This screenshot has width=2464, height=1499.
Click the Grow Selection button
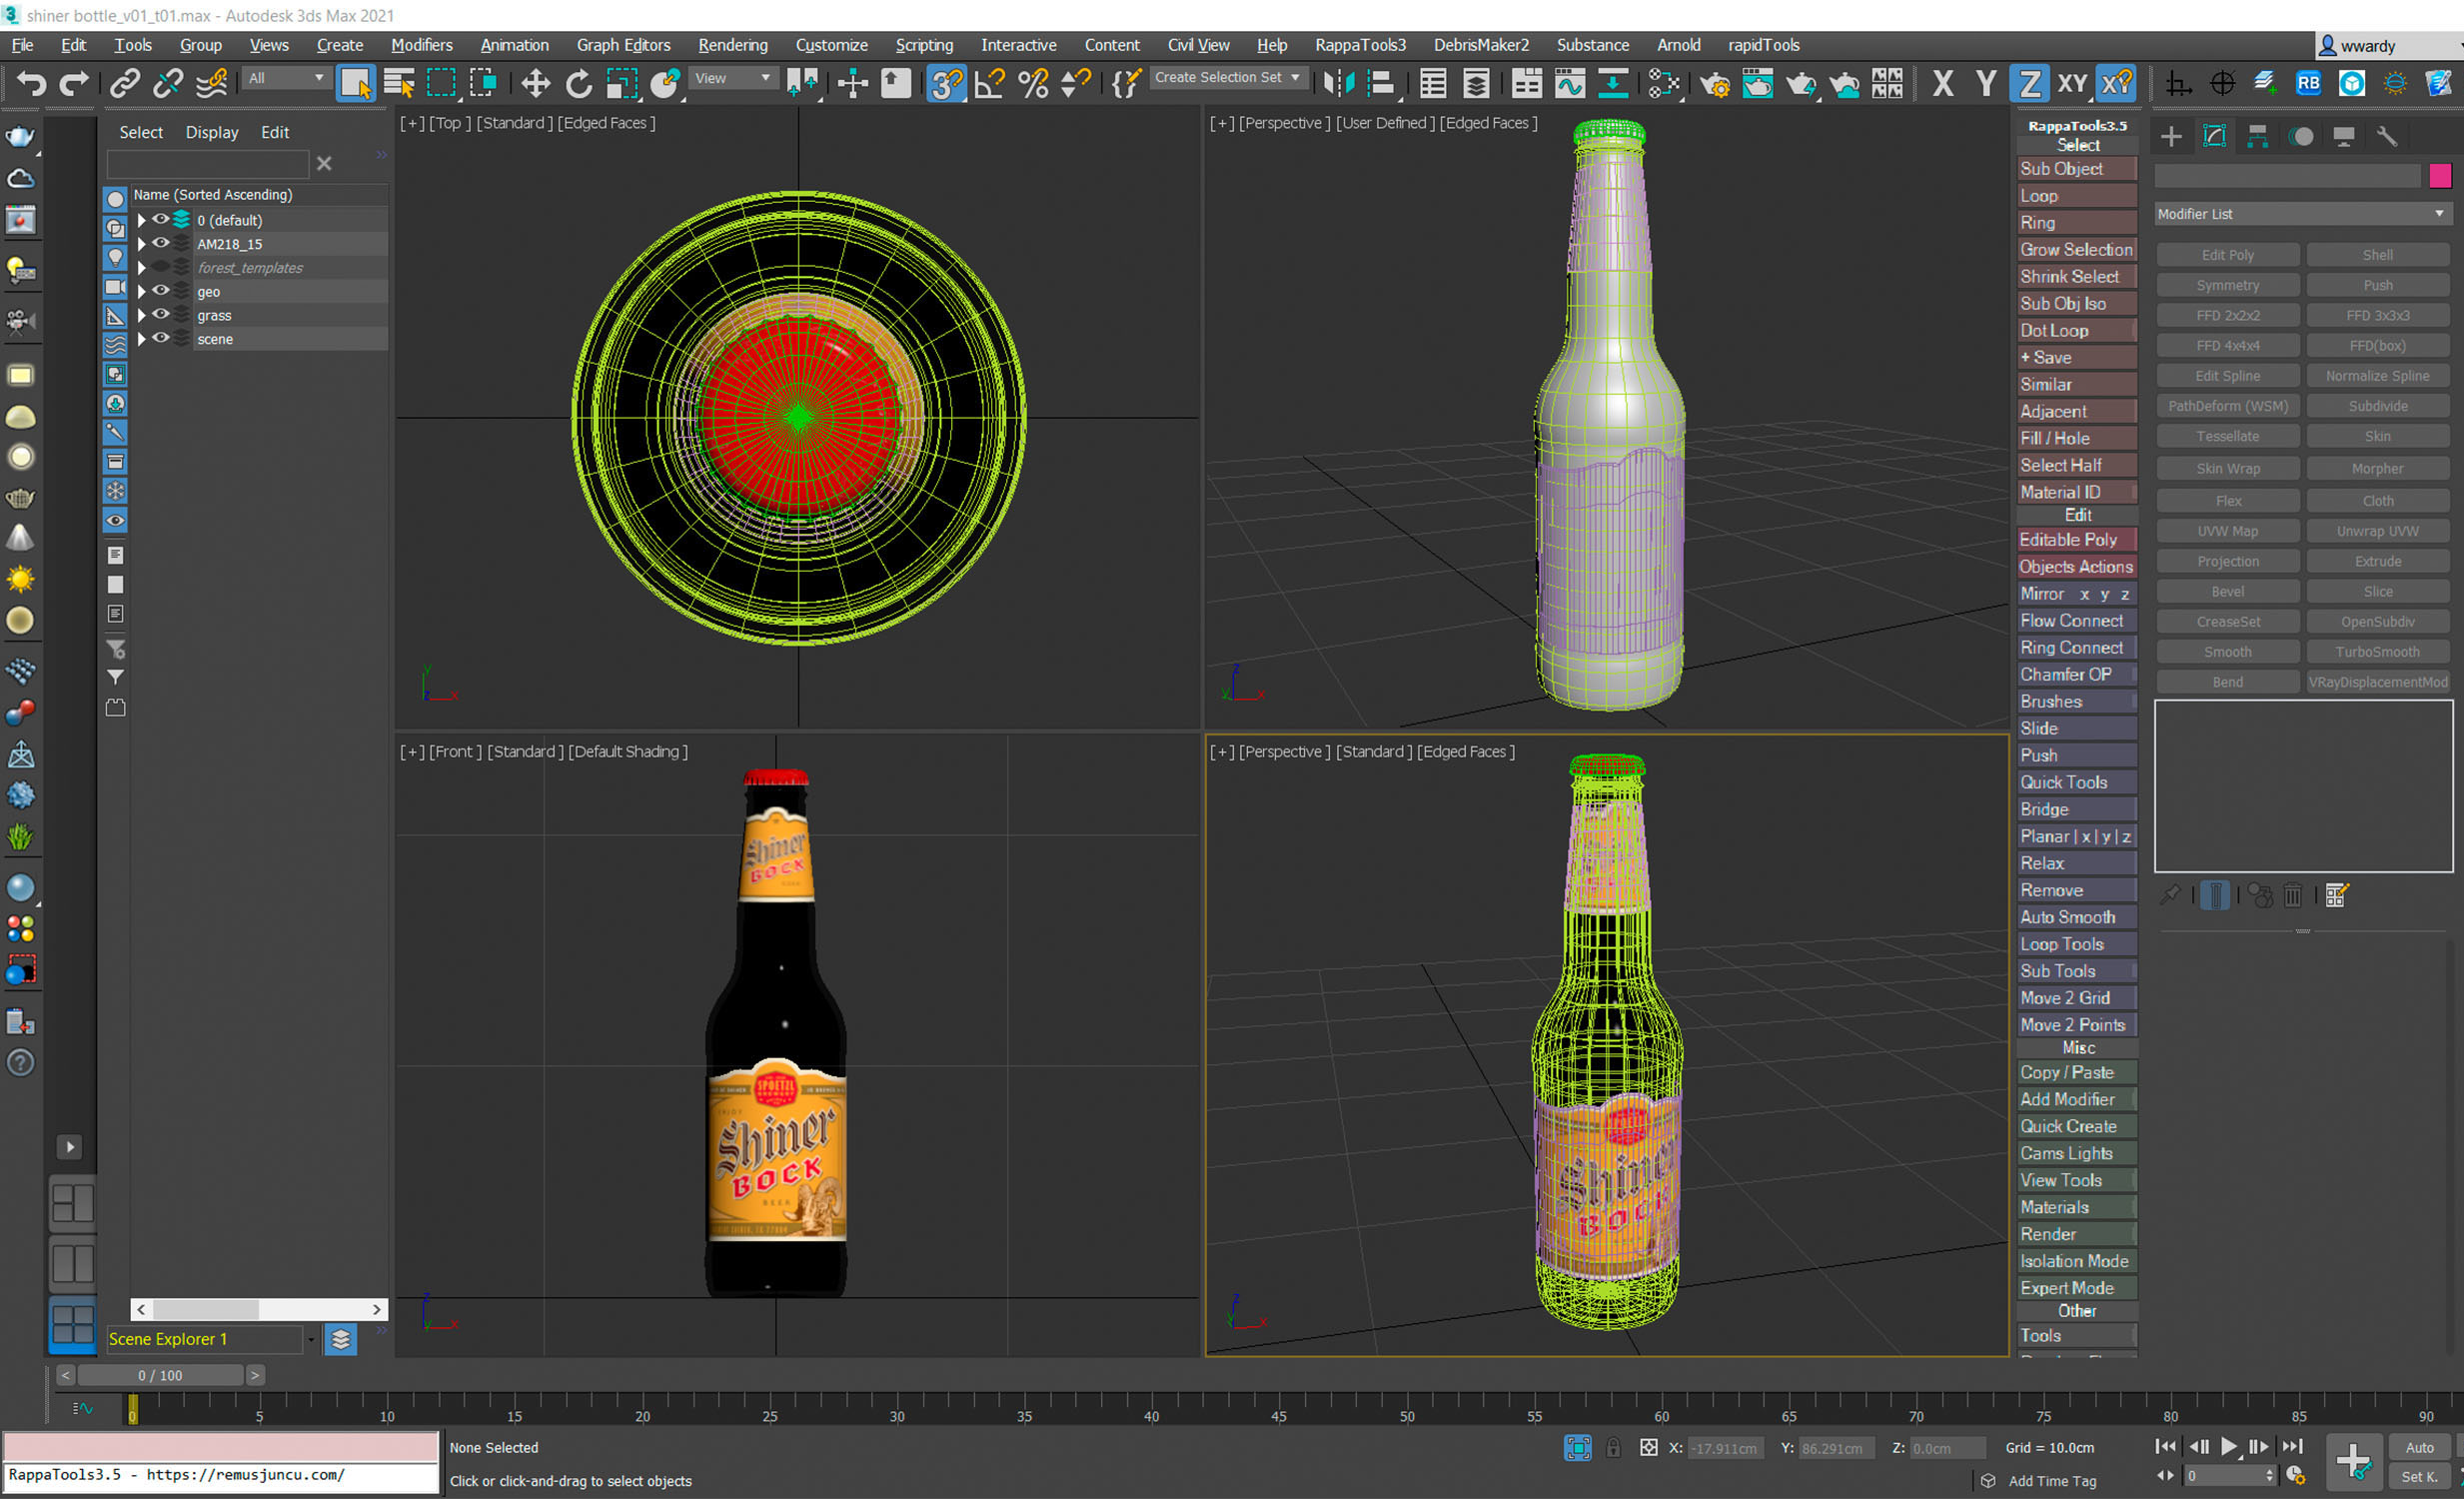[x=2077, y=249]
